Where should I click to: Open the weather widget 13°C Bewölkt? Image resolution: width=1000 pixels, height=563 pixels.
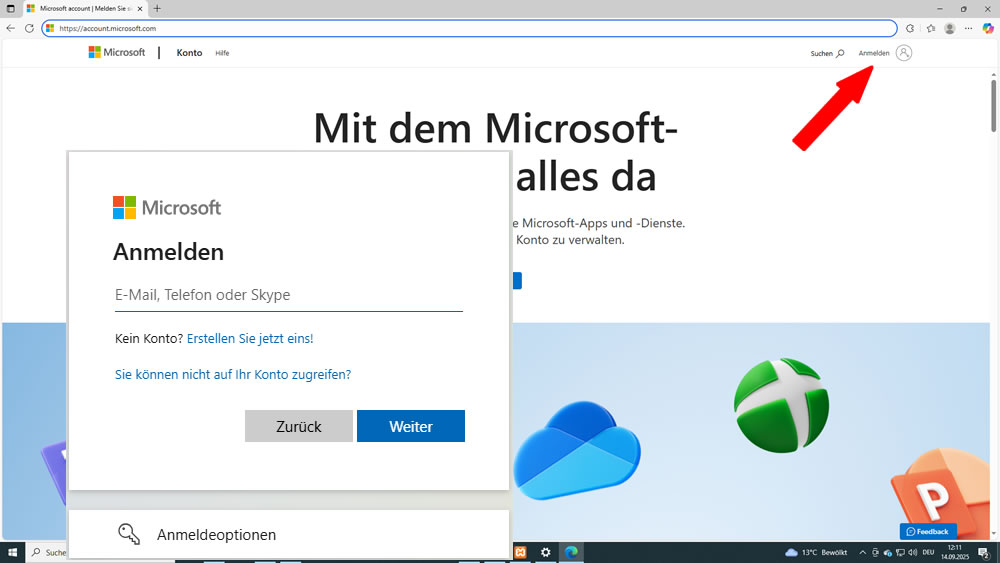click(x=816, y=552)
